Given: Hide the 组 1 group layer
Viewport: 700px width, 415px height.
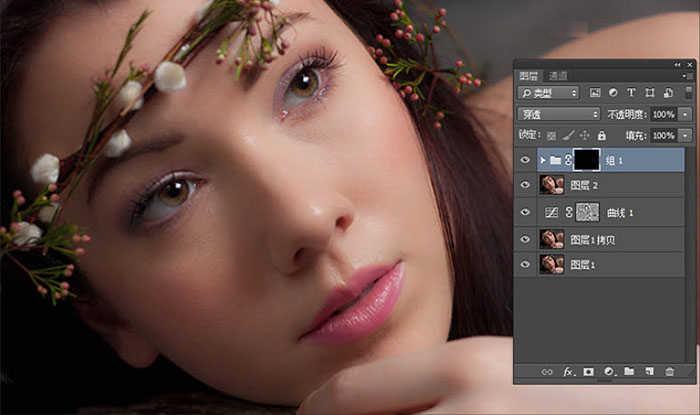Looking at the screenshot, I should [525, 160].
